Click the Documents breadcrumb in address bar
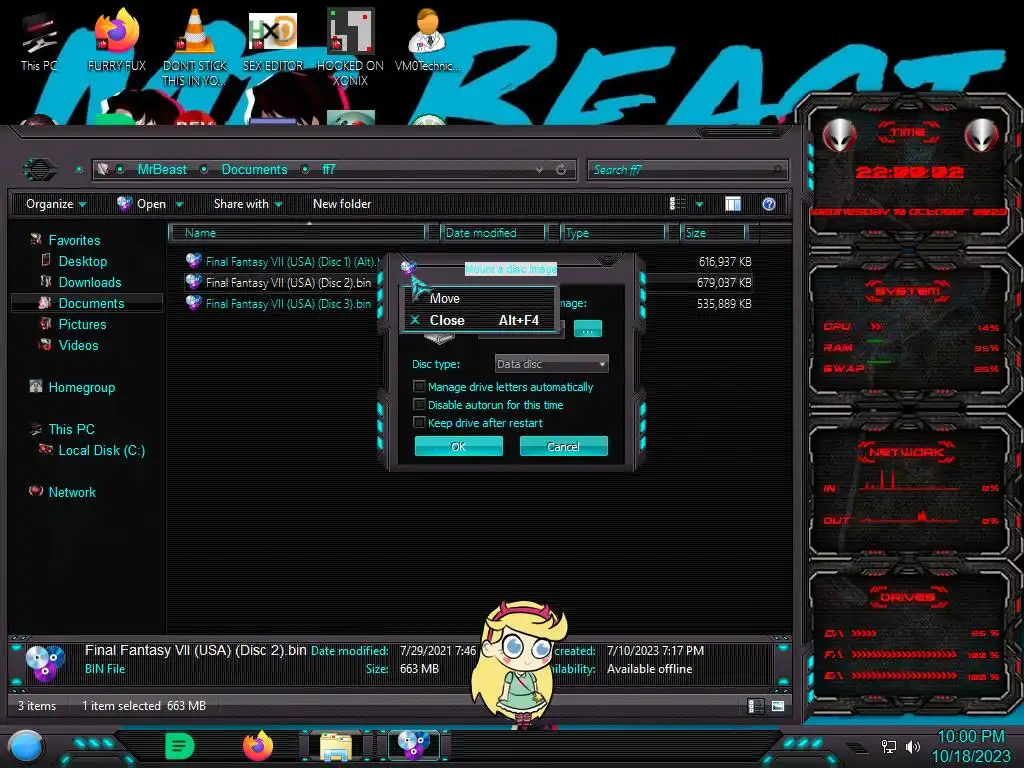Viewport: 1024px width, 768px height. 254,170
